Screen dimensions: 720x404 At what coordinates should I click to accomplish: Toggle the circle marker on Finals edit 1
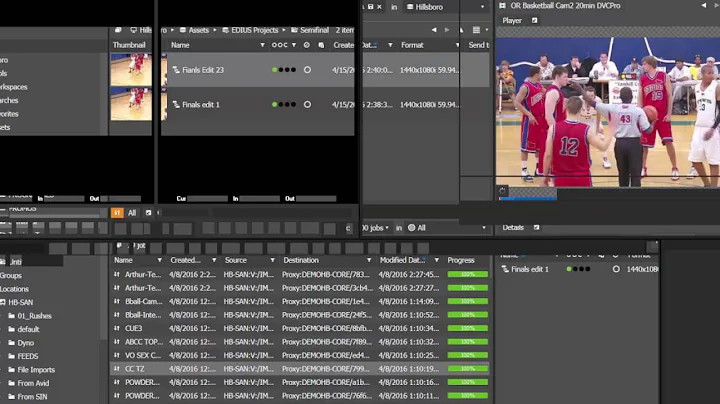click(x=307, y=105)
